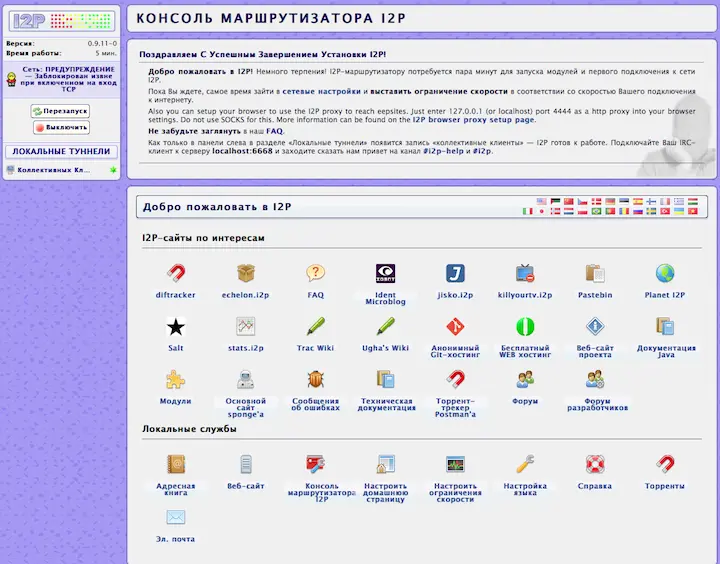Switch language with the Vietnamese flag

(x=692, y=211)
